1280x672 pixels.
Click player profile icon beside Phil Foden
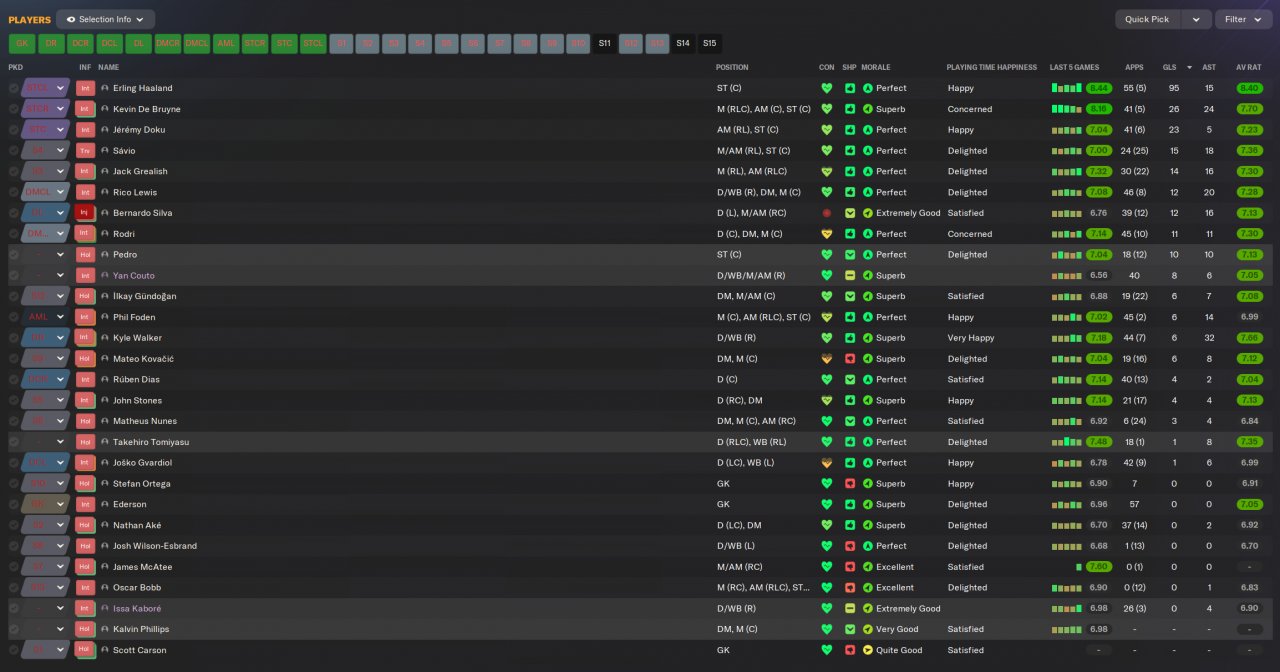pos(105,317)
